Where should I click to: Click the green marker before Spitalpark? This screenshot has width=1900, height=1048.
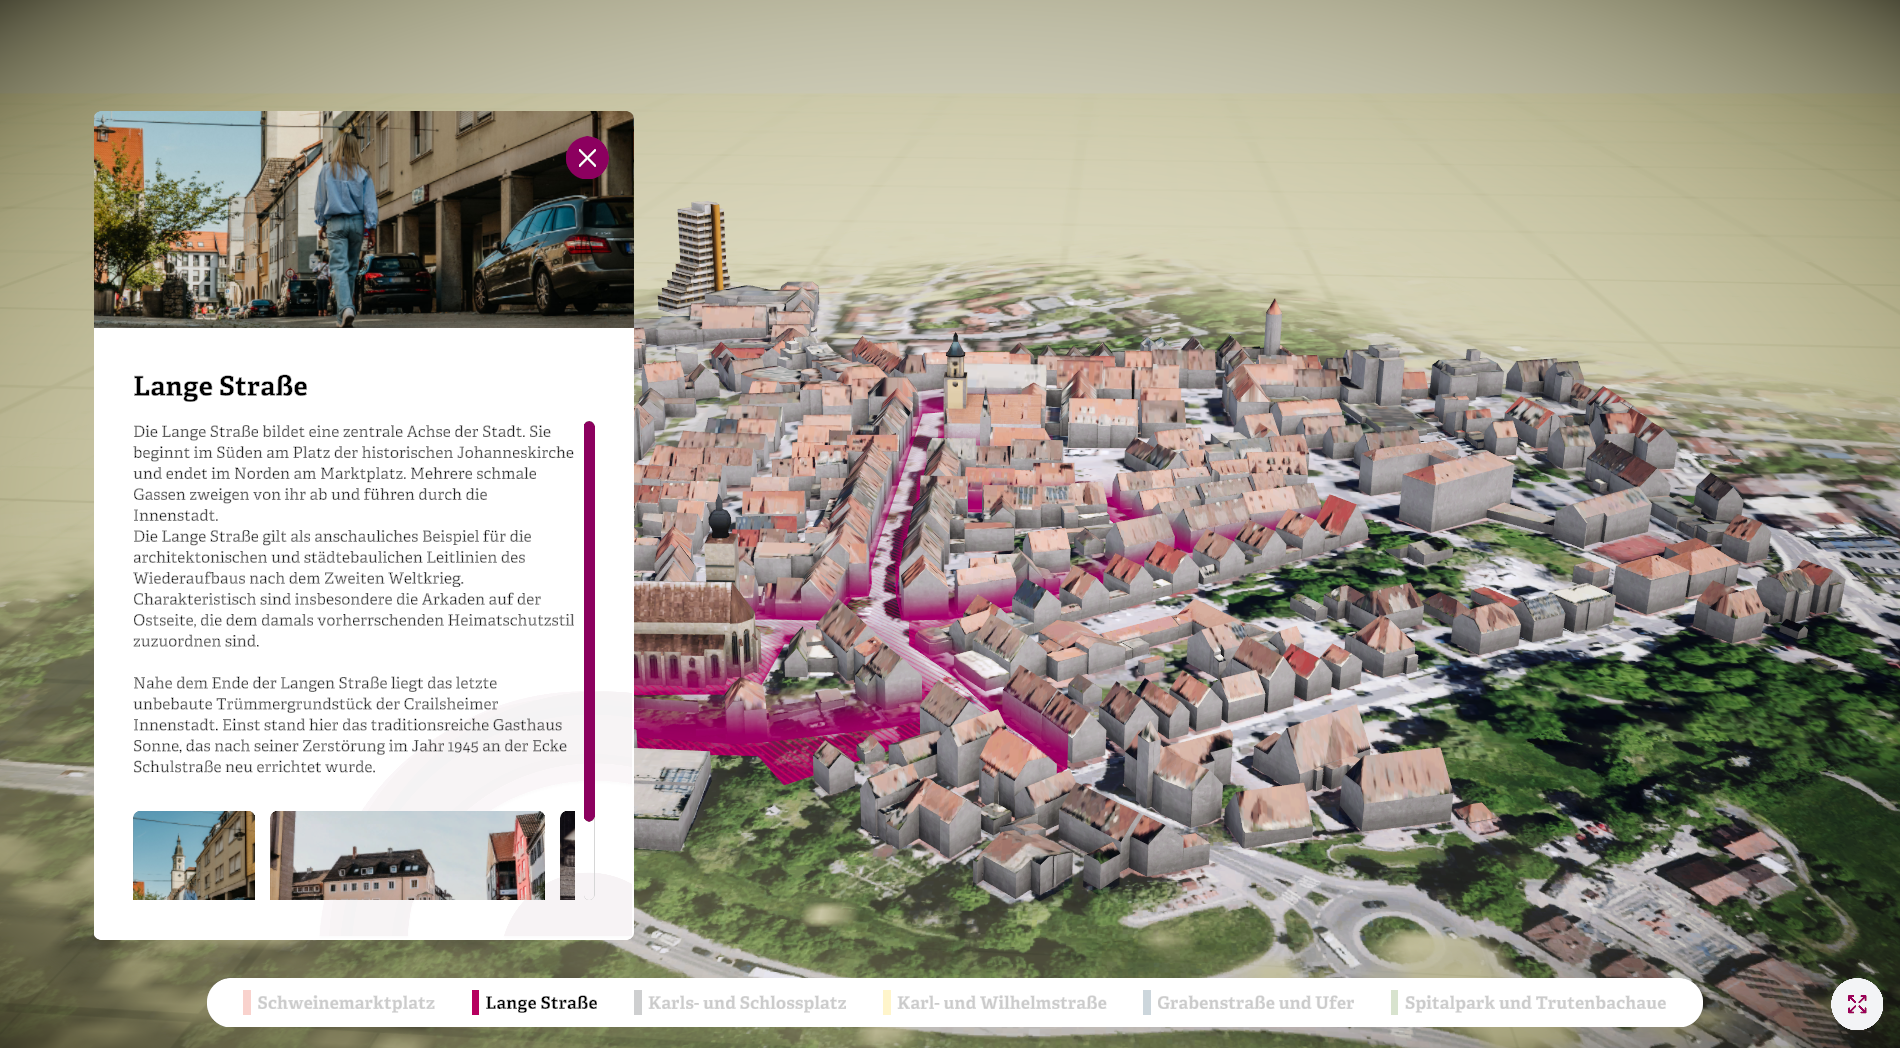tap(1394, 1003)
